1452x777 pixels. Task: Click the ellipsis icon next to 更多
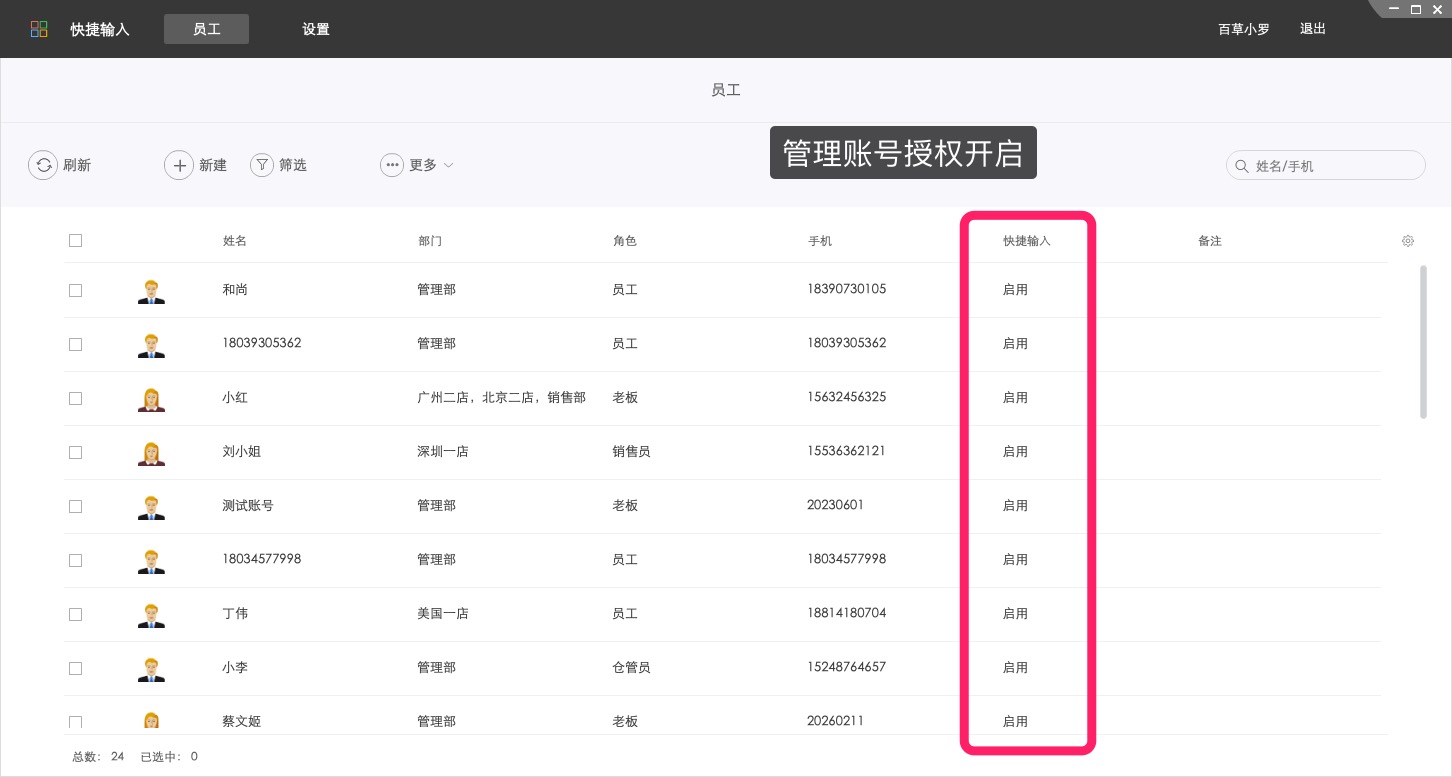point(392,165)
